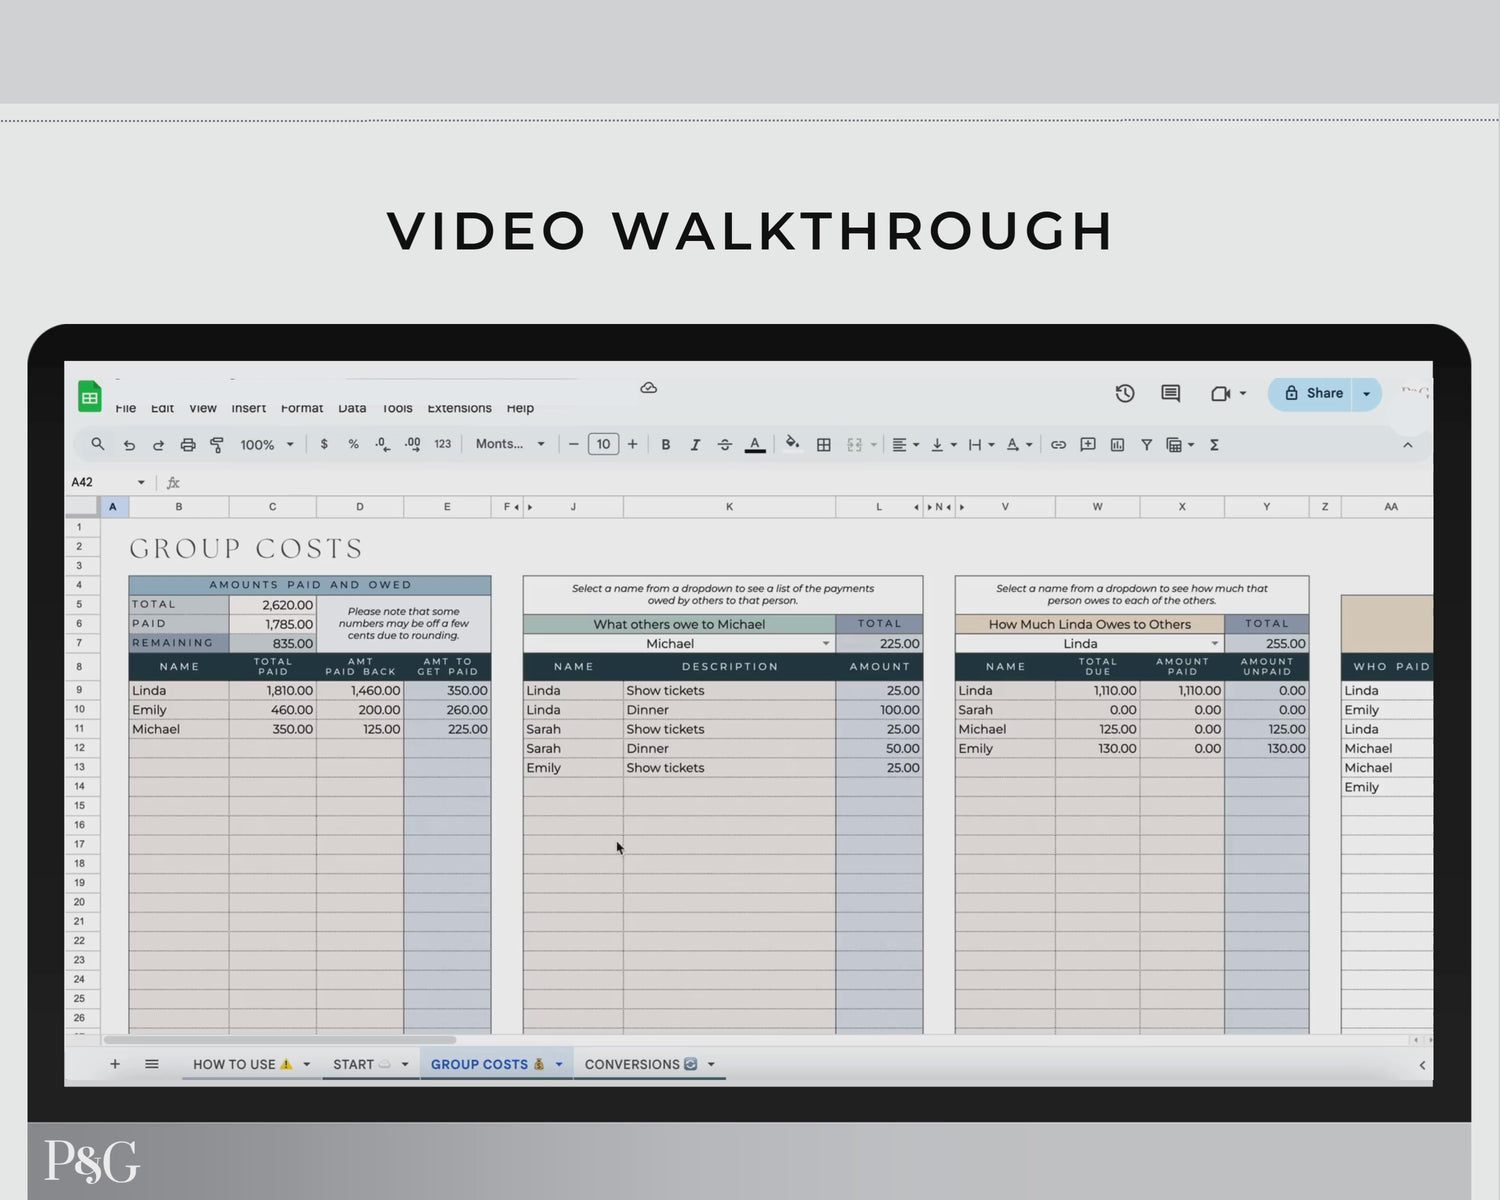Open the fill color paint bucket
Viewport: 1500px width, 1200px height.
pyautogui.click(x=792, y=444)
